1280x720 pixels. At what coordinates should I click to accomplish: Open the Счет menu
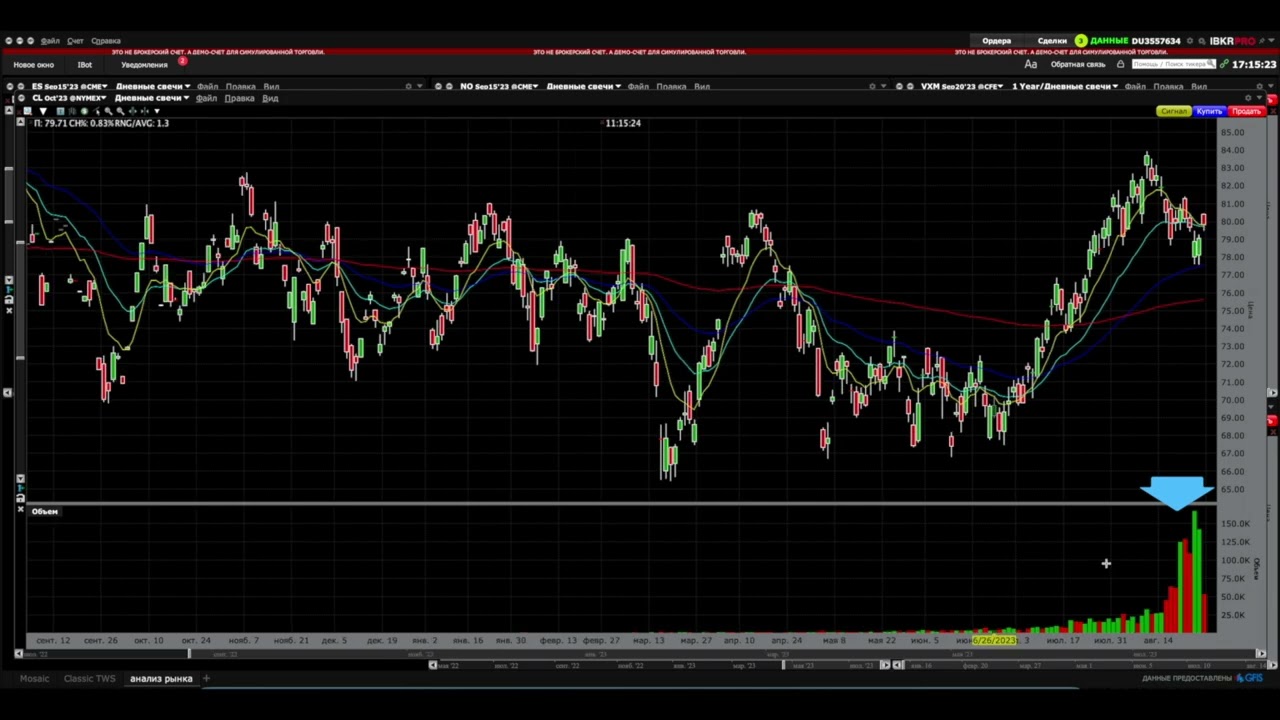tap(75, 41)
